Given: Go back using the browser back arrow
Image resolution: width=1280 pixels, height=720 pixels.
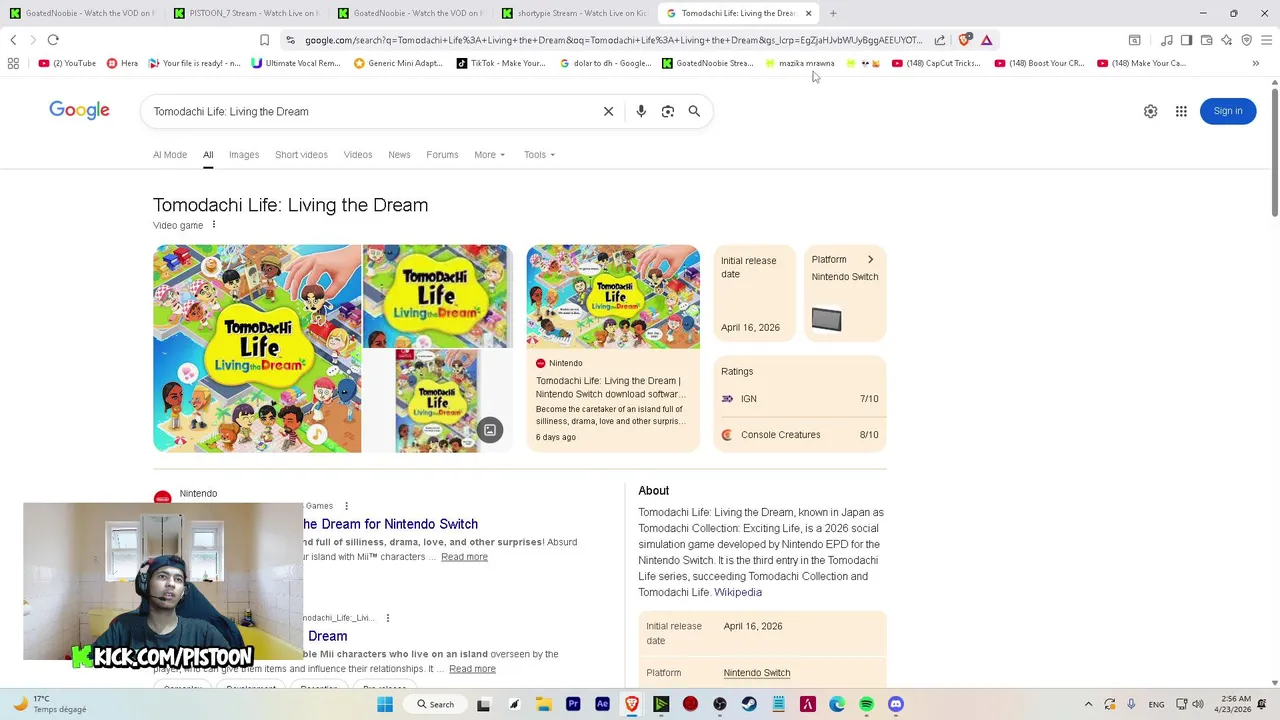Looking at the screenshot, I should [13, 40].
